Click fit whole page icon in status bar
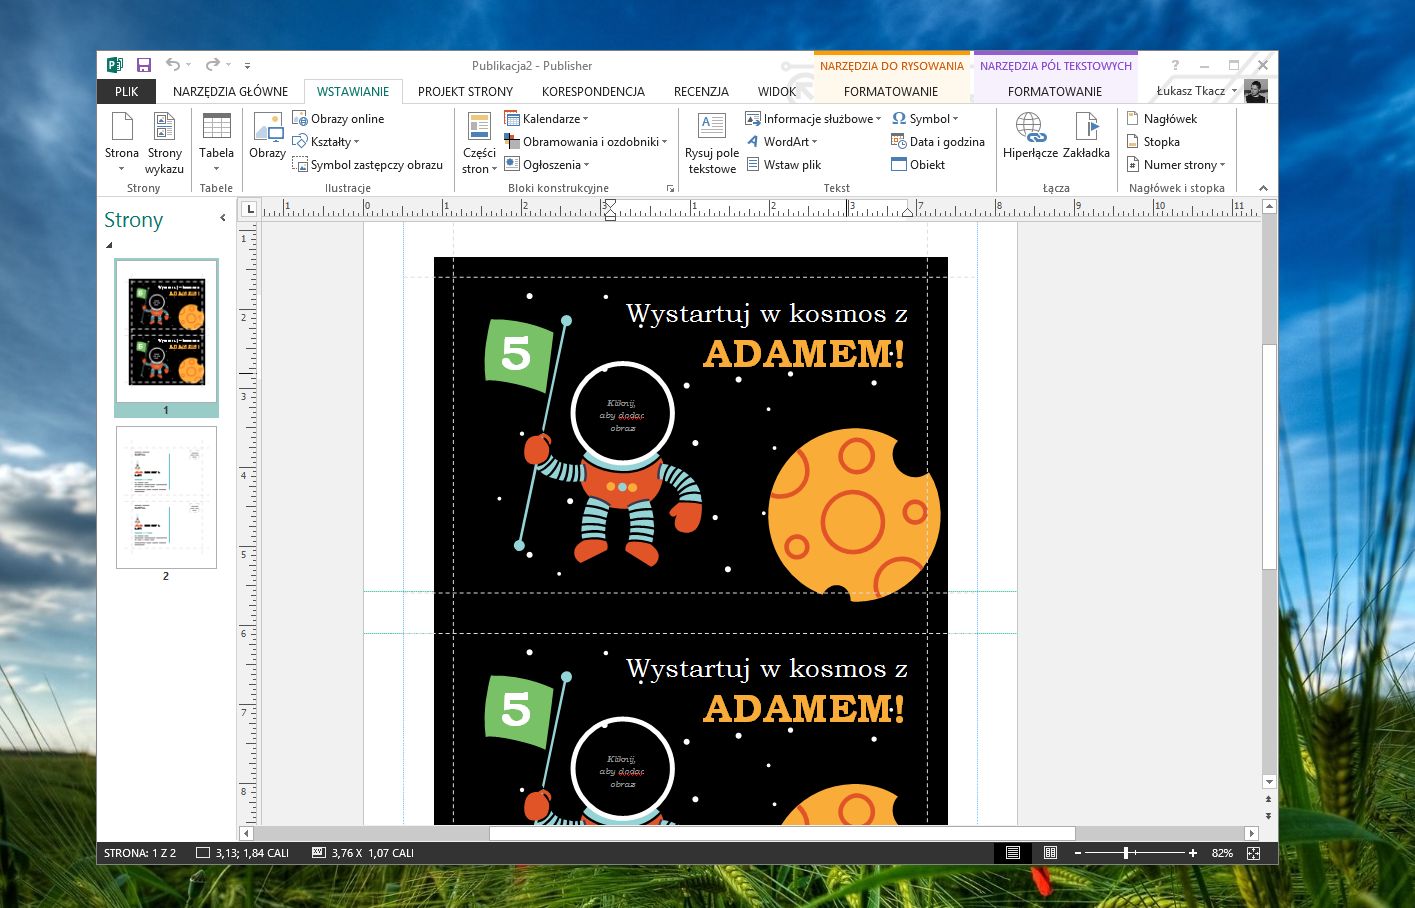 [x=1253, y=853]
